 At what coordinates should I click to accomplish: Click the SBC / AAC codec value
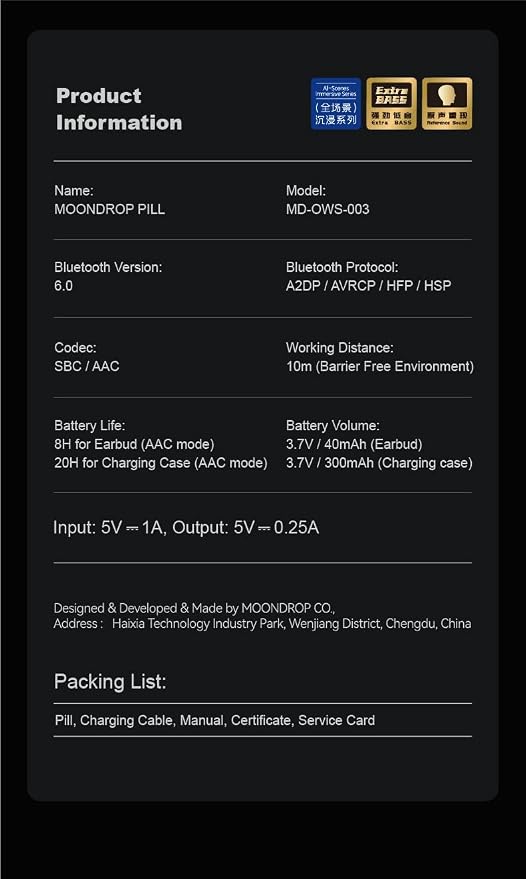point(87,366)
